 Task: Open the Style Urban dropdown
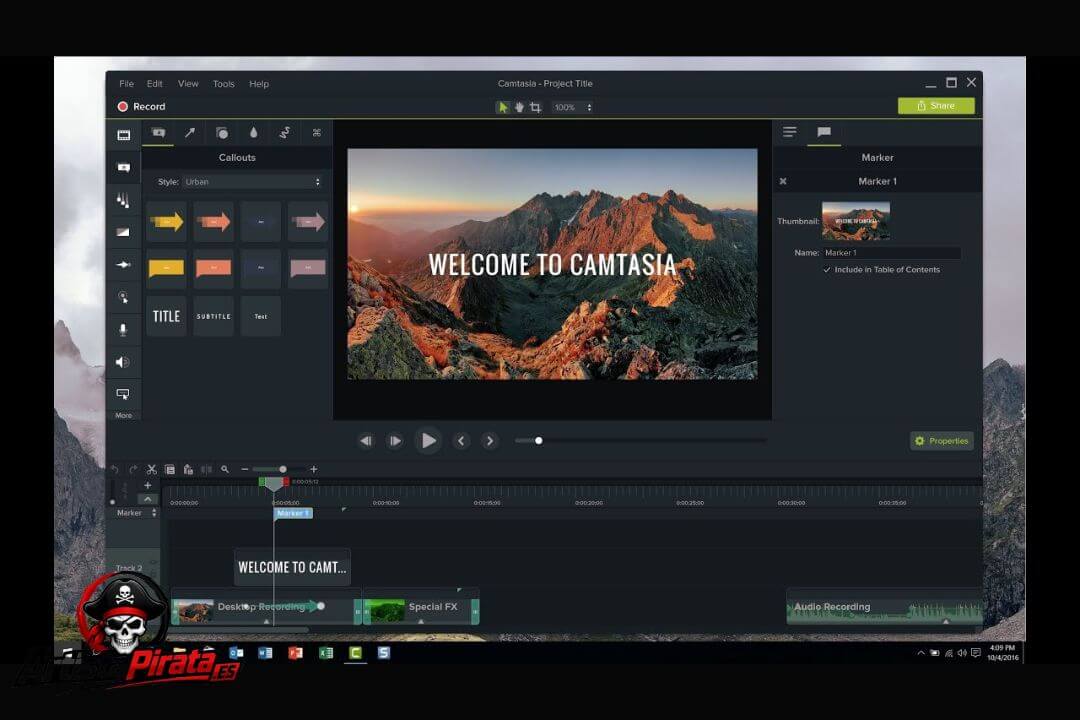point(252,182)
